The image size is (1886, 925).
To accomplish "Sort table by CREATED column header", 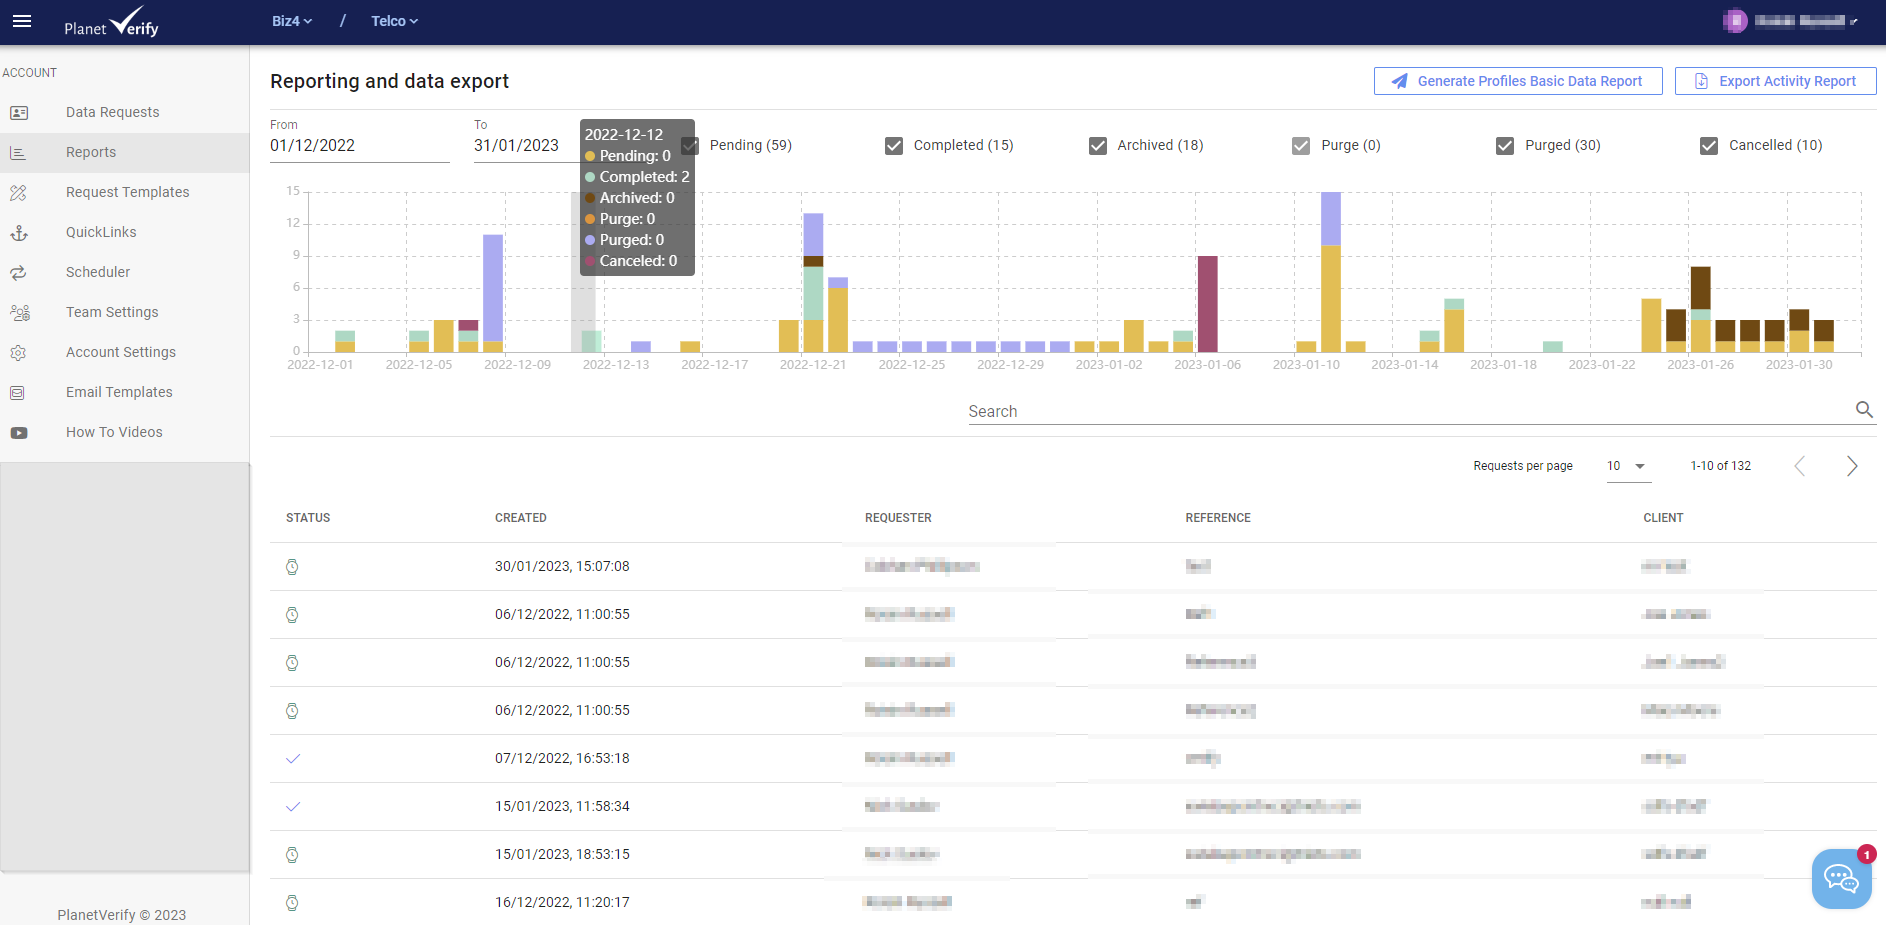I will 521,518.
